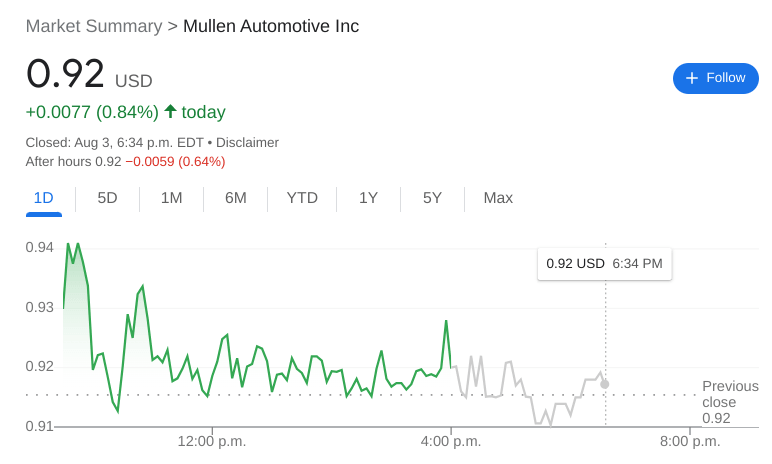Click the 0.91 y-axis label
Screen dimensions: 772x464
pyautogui.click(x=39, y=426)
